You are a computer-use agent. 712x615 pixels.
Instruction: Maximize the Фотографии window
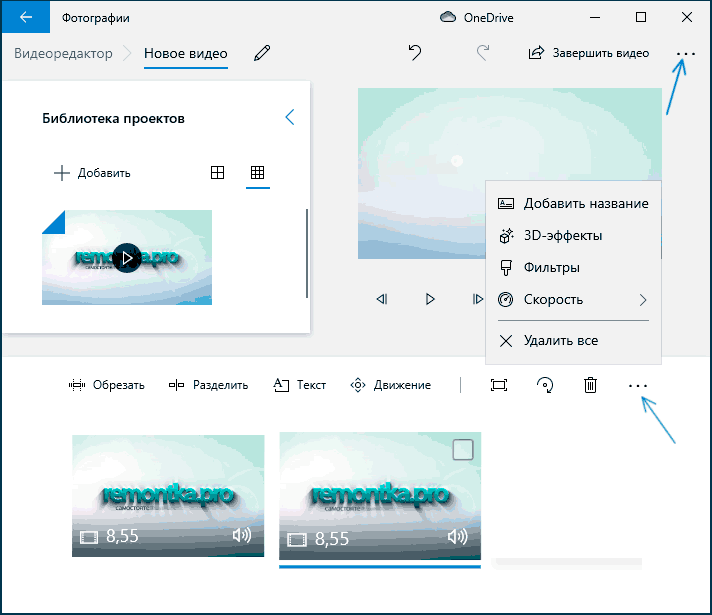click(641, 17)
